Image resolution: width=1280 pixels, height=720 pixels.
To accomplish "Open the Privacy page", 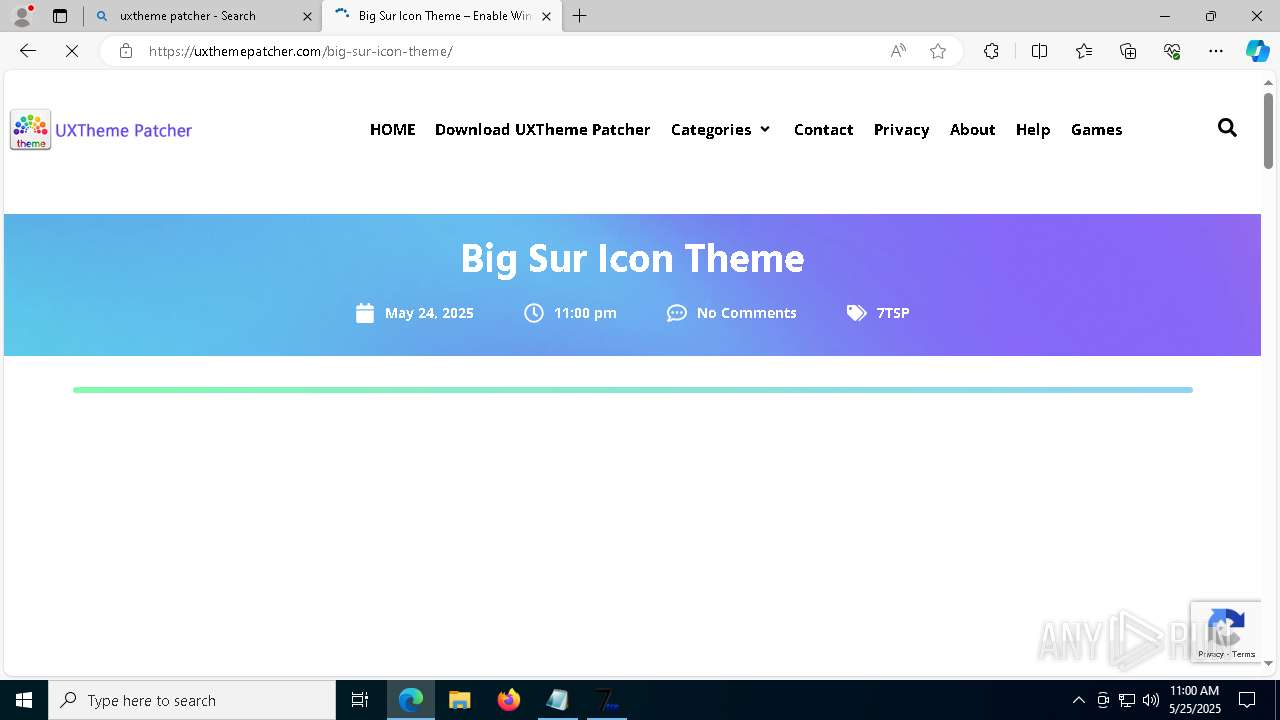I will tap(901, 129).
